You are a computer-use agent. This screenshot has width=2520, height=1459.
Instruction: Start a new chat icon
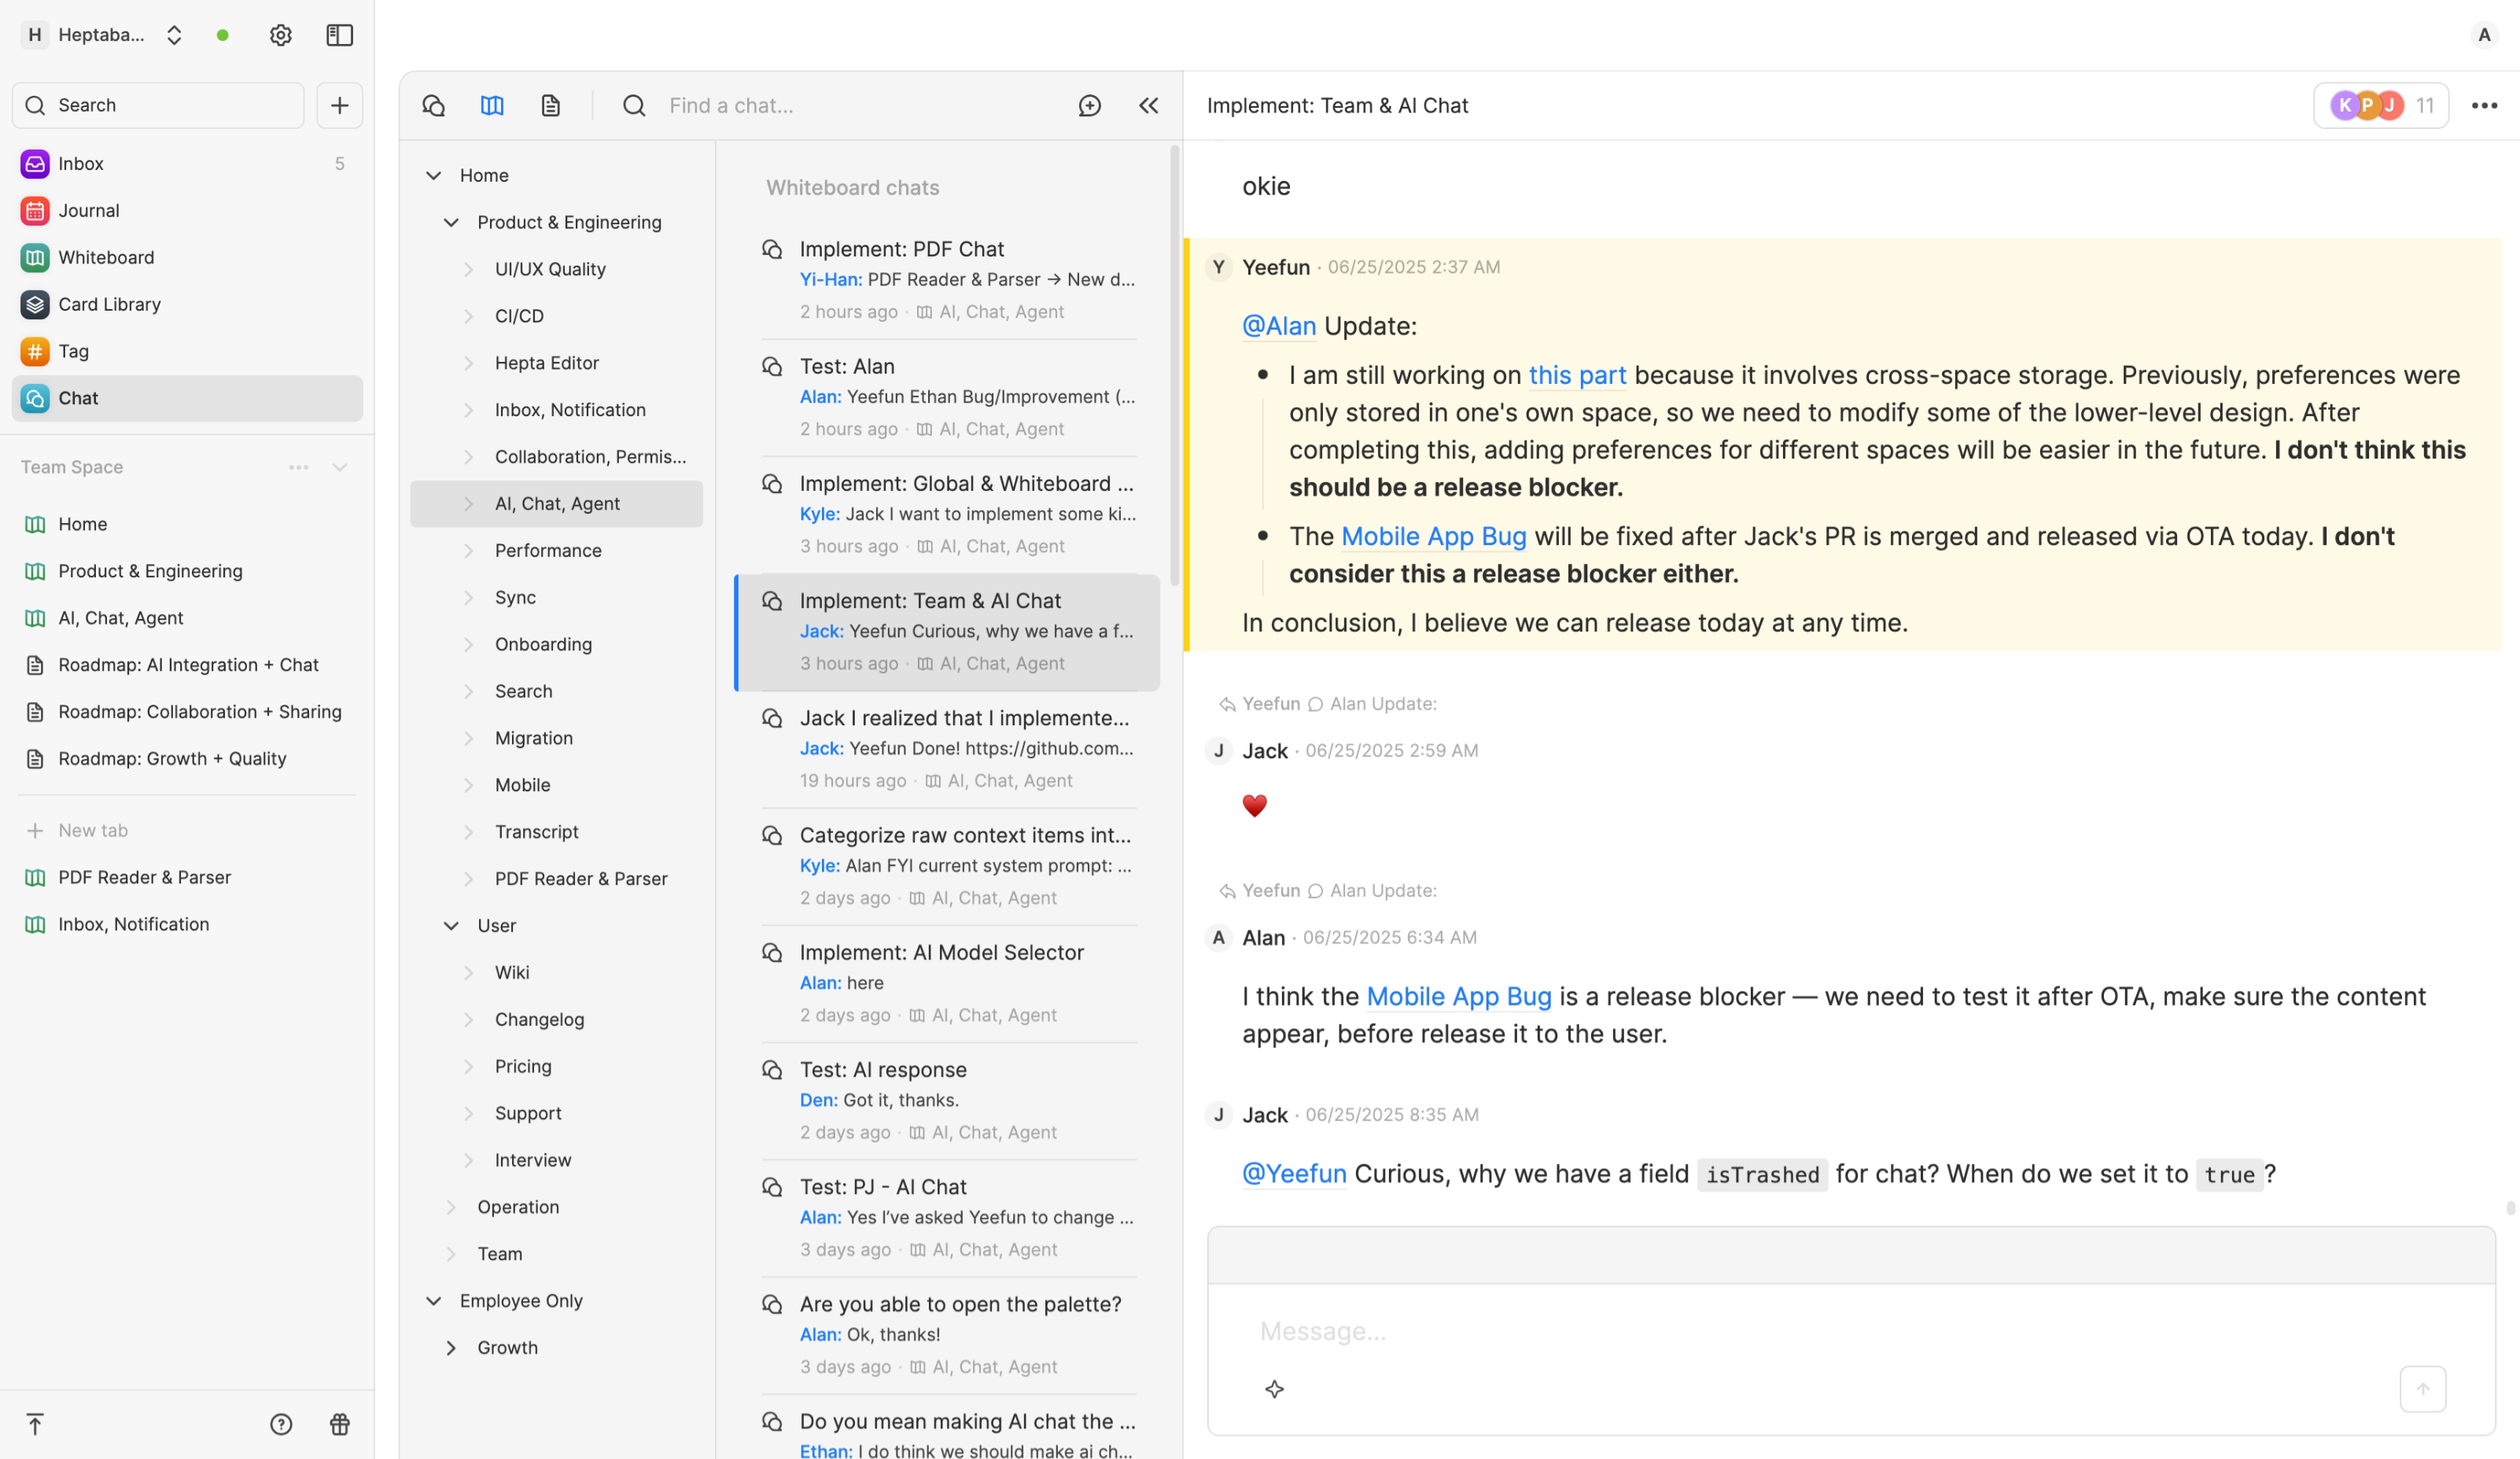(x=1090, y=105)
